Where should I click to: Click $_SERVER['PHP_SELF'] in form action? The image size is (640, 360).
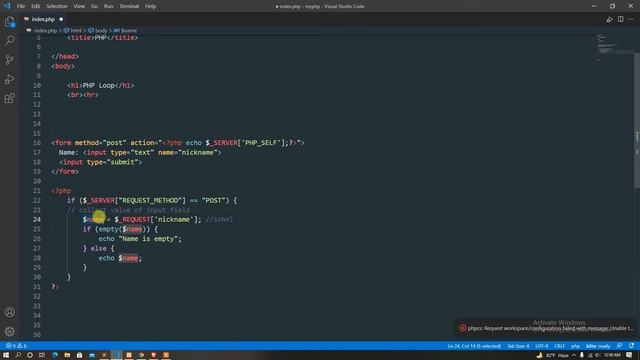(x=245, y=143)
